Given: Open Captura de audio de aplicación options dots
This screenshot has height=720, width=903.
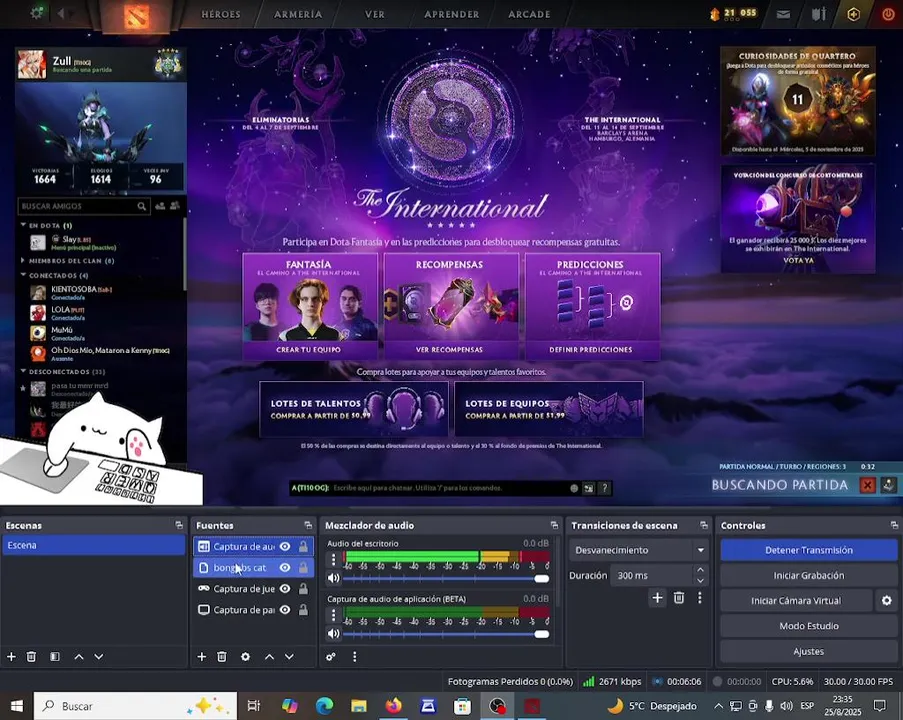Looking at the screenshot, I should 333,615.
